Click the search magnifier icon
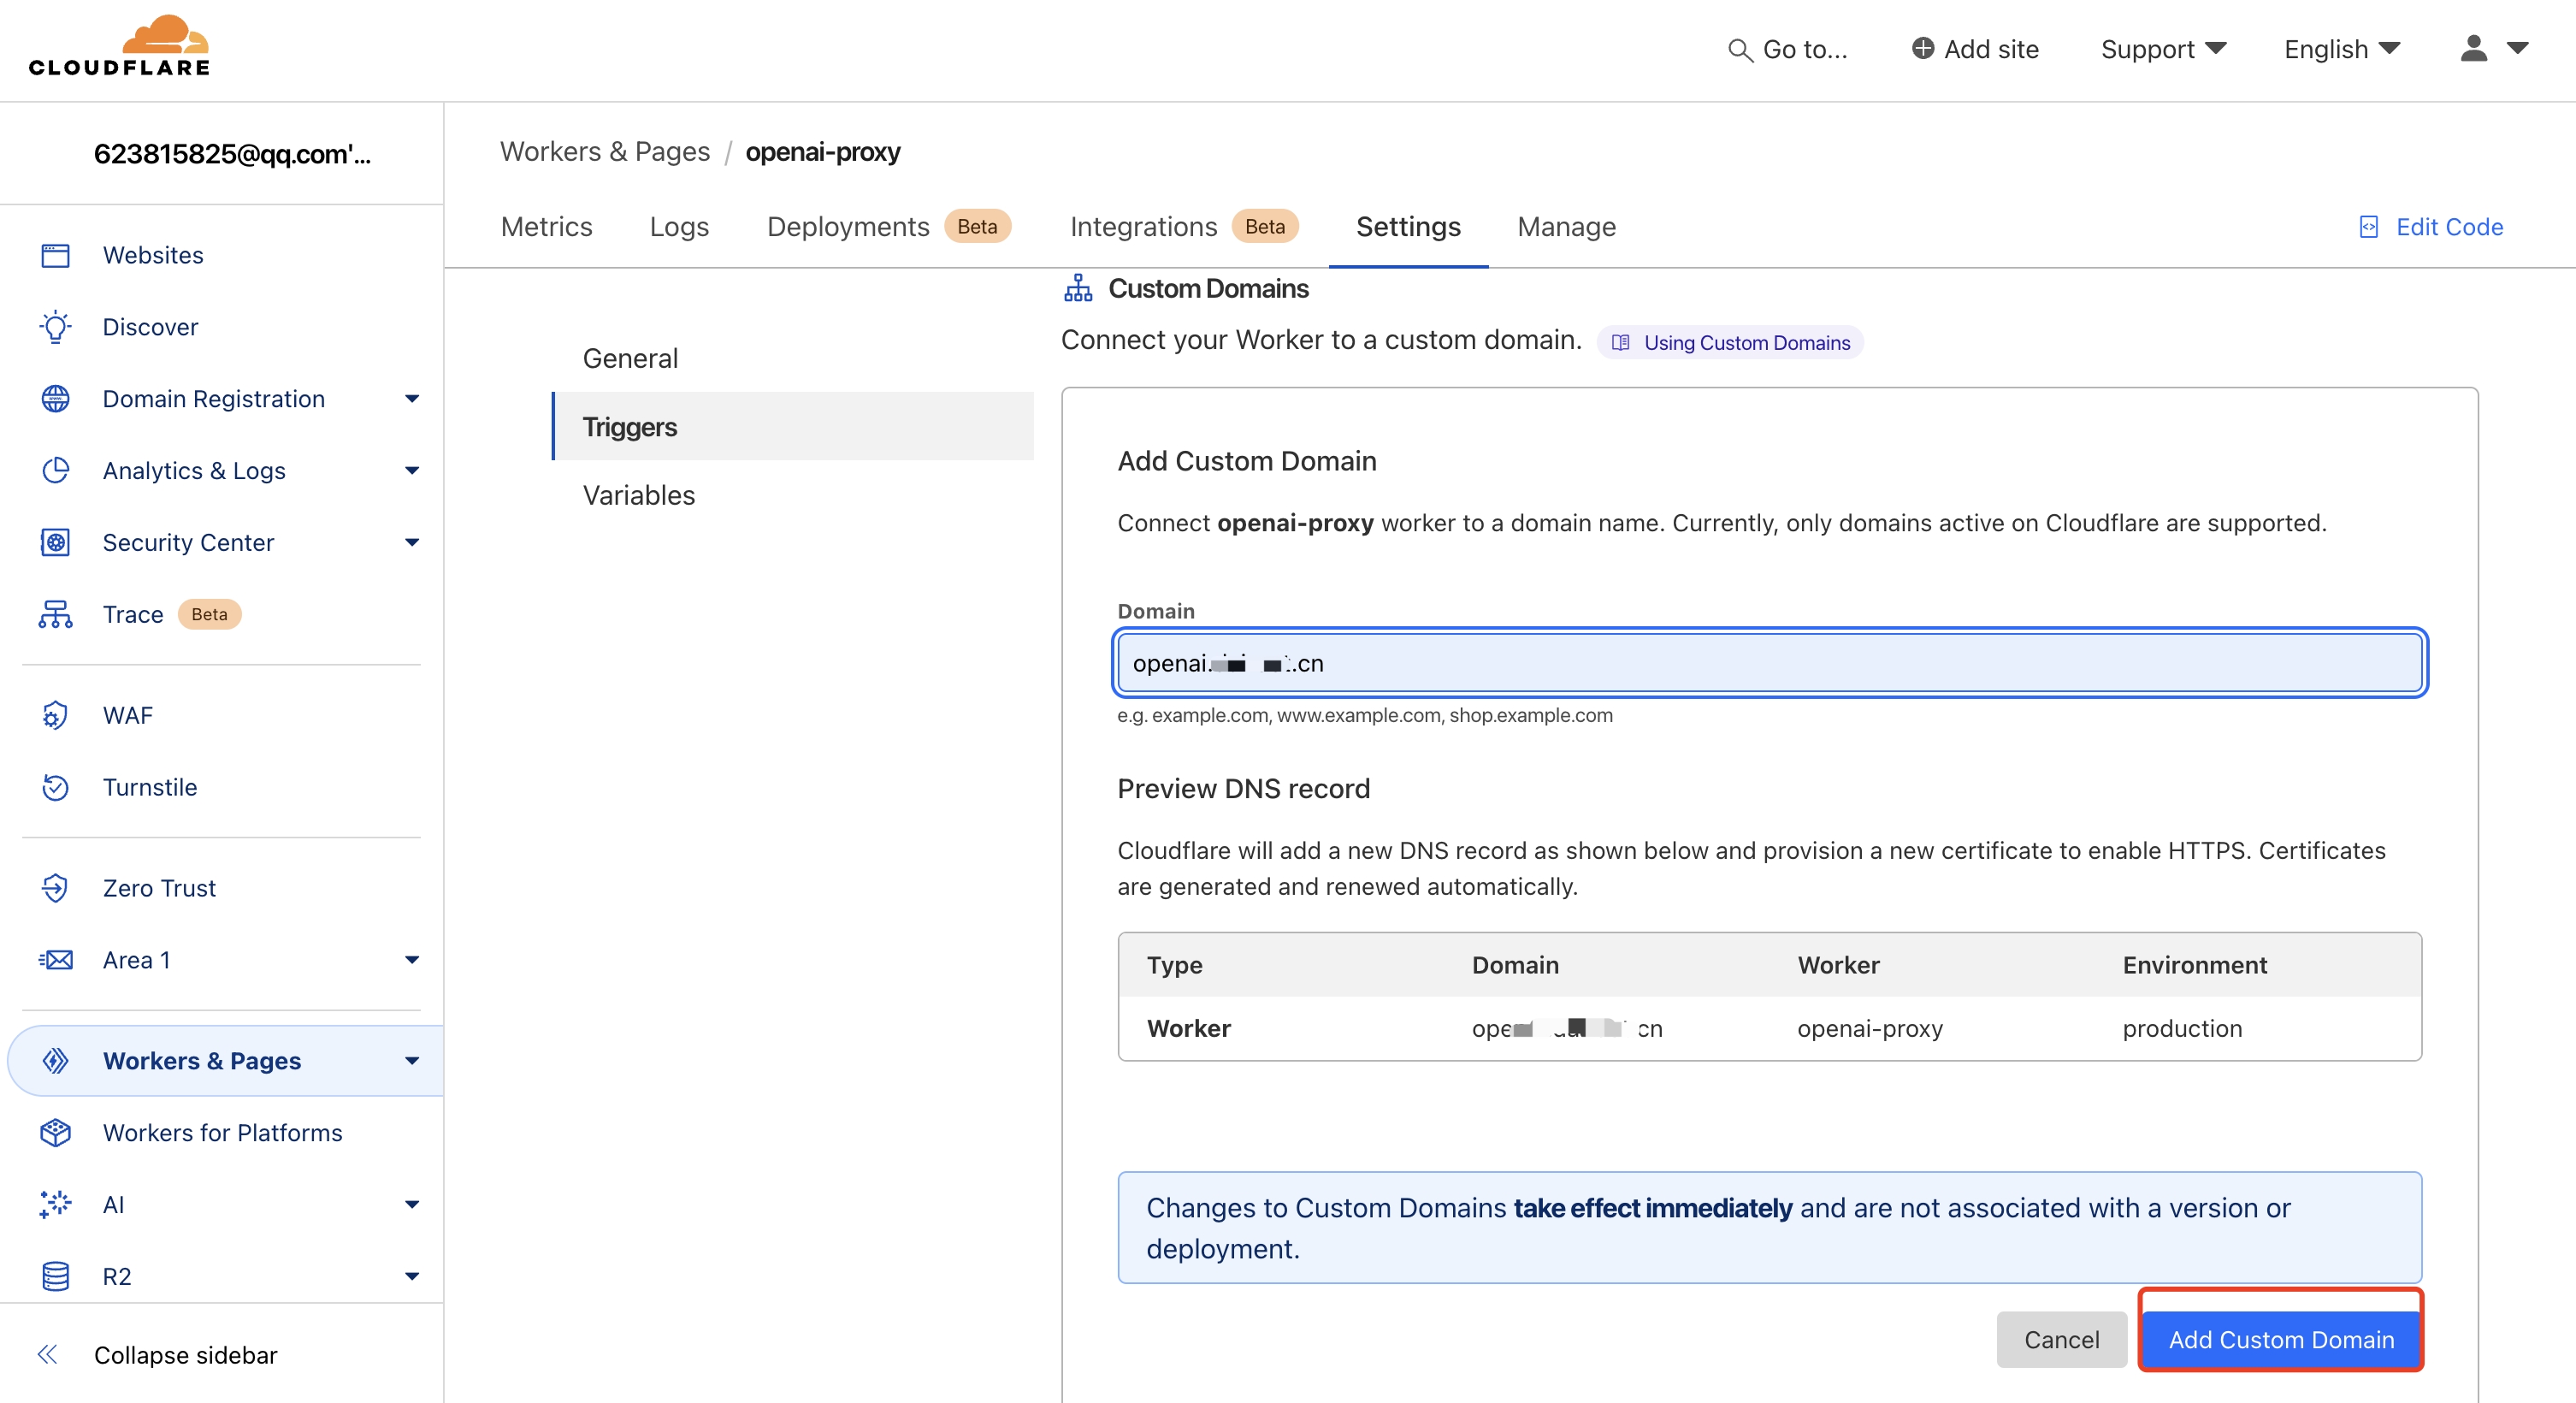 (x=1740, y=50)
